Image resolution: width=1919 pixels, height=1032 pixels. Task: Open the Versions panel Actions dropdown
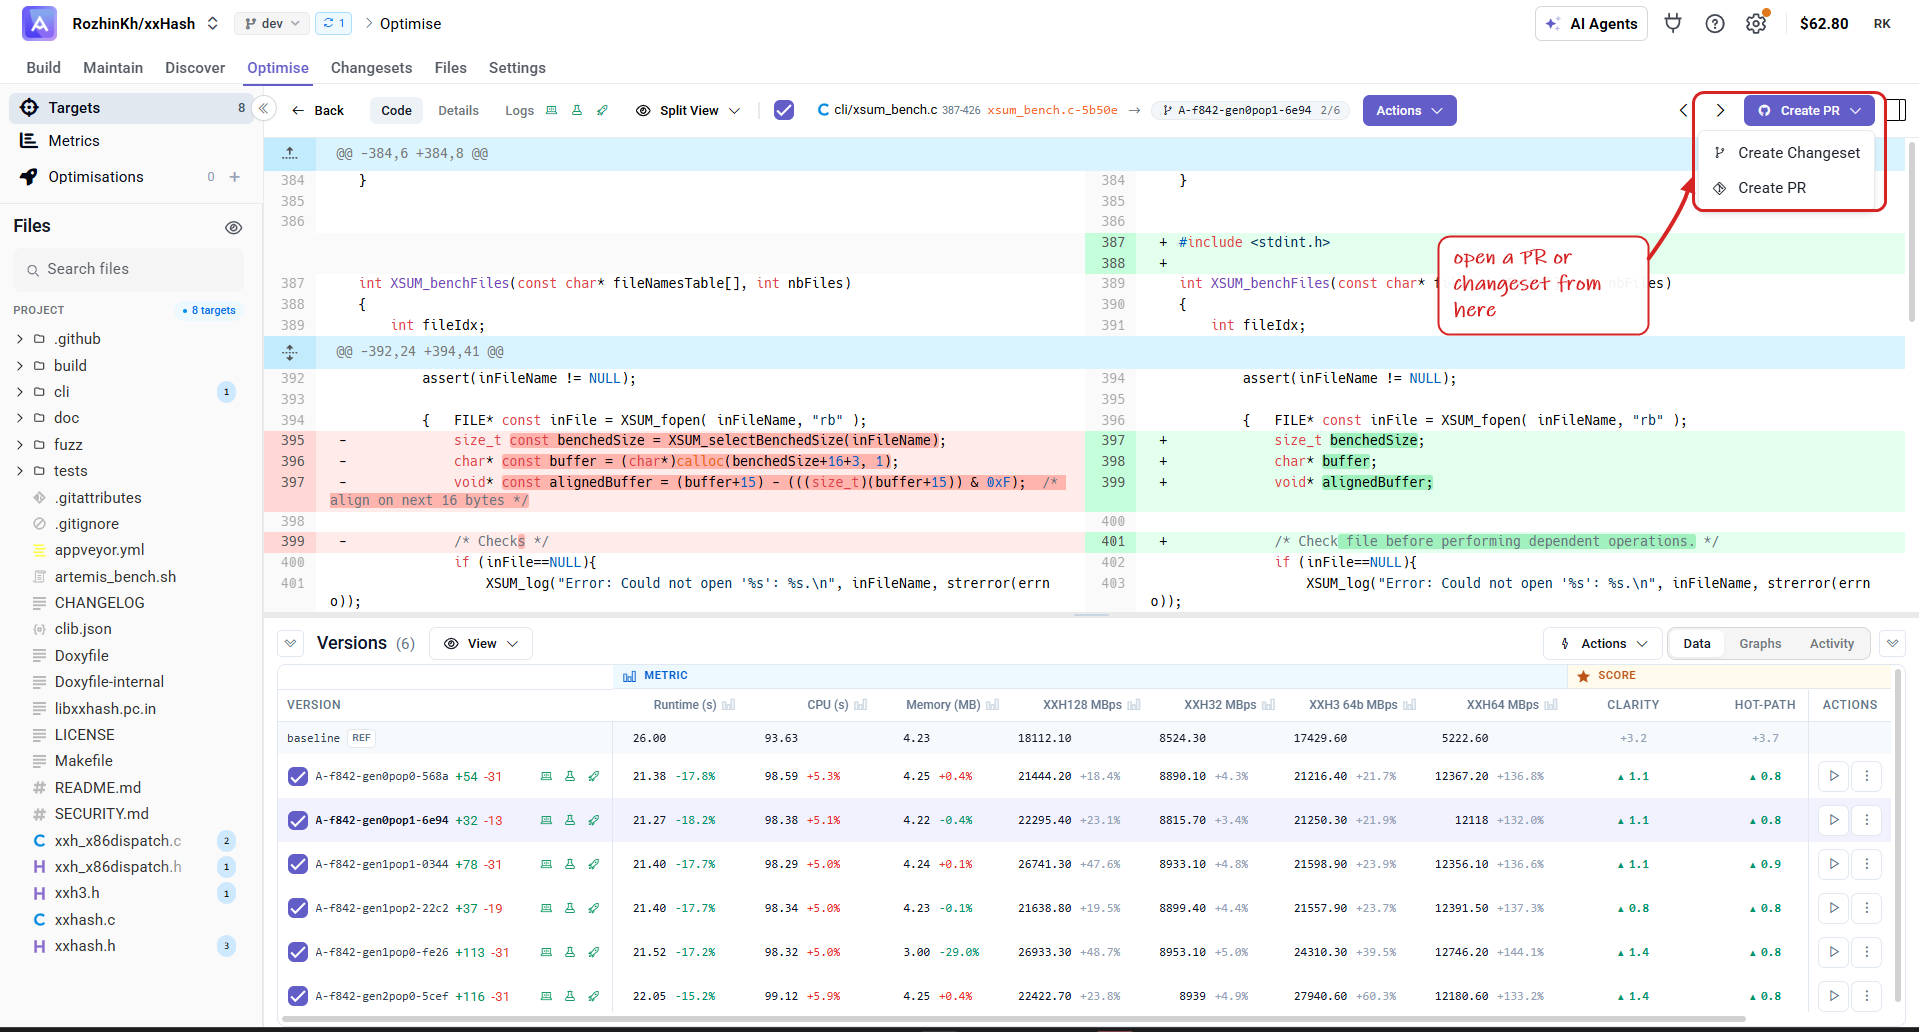[x=1603, y=643]
